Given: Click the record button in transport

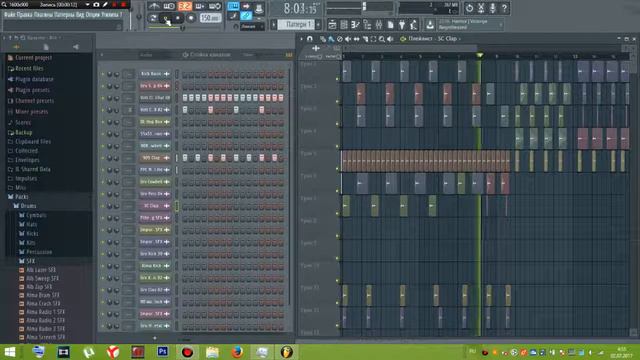Looking at the screenshot, I should pos(191,18).
